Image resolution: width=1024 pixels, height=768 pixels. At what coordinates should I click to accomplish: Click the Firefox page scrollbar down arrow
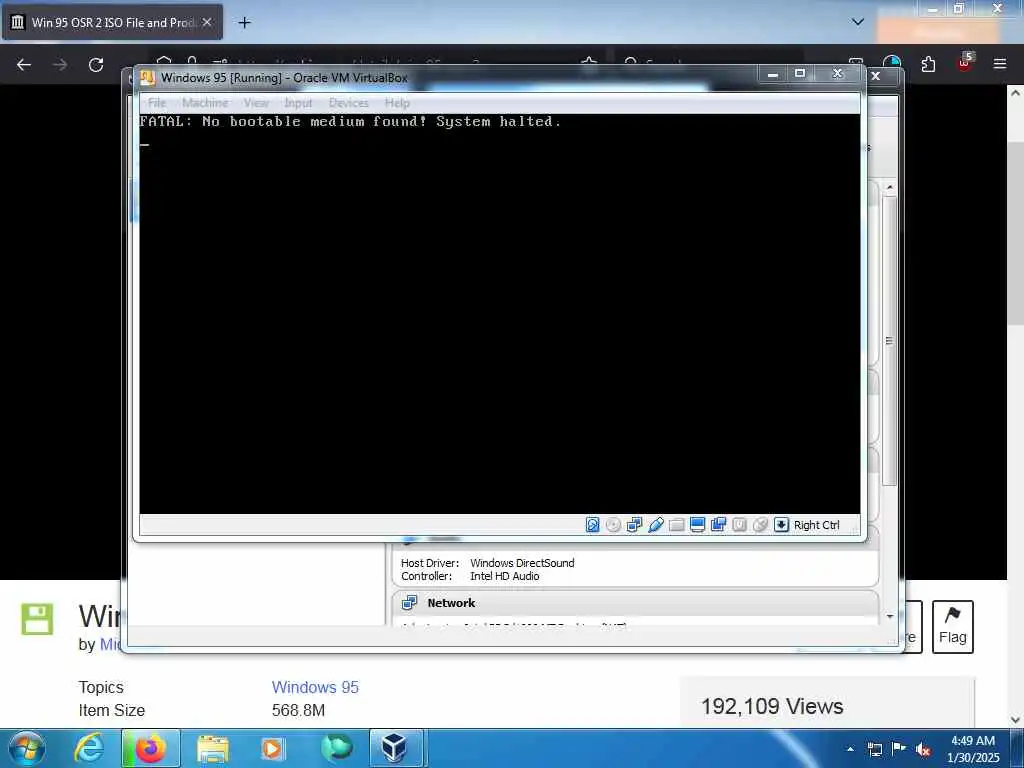pyautogui.click(x=1016, y=720)
